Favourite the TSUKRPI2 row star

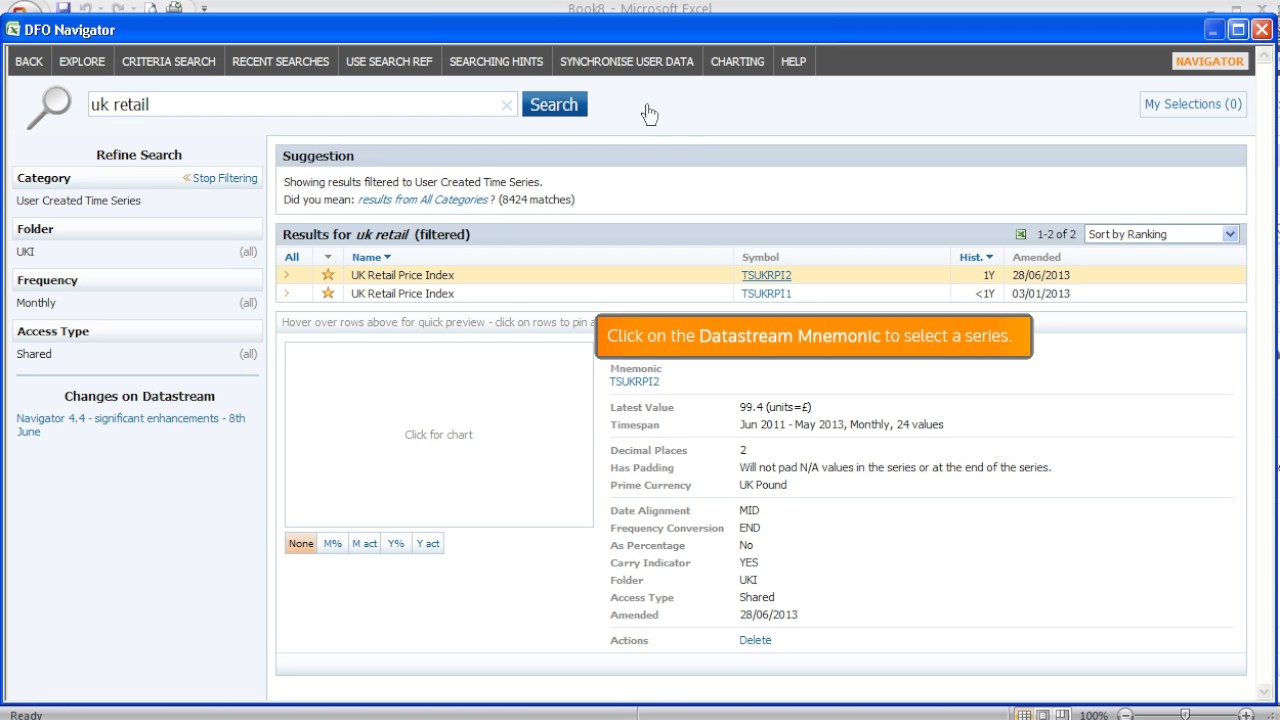[x=328, y=275]
